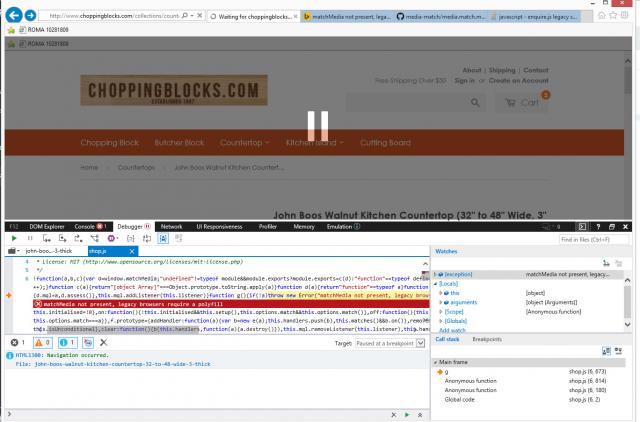The image size is (640, 422).
Task: Switch to the Breakpoints tab
Action: tap(487, 339)
